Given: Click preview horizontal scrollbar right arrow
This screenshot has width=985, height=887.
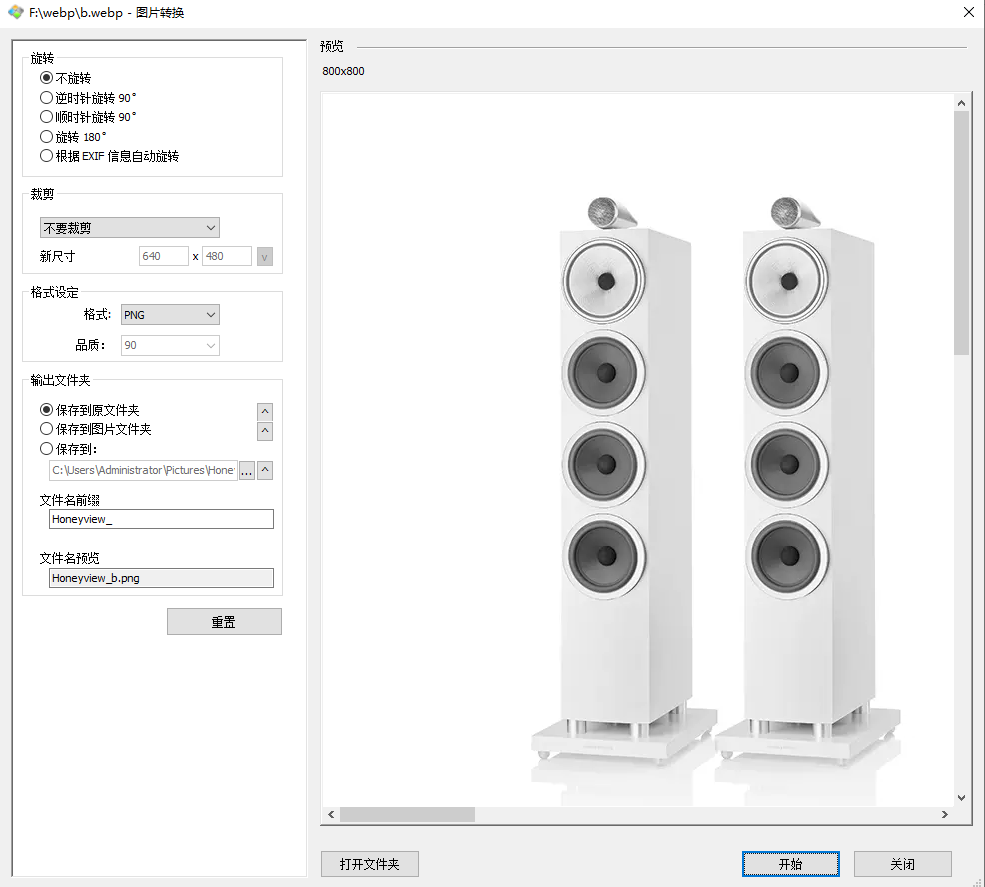Looking at the screenshot, I should pyautogui.click(x=944, y=814).
